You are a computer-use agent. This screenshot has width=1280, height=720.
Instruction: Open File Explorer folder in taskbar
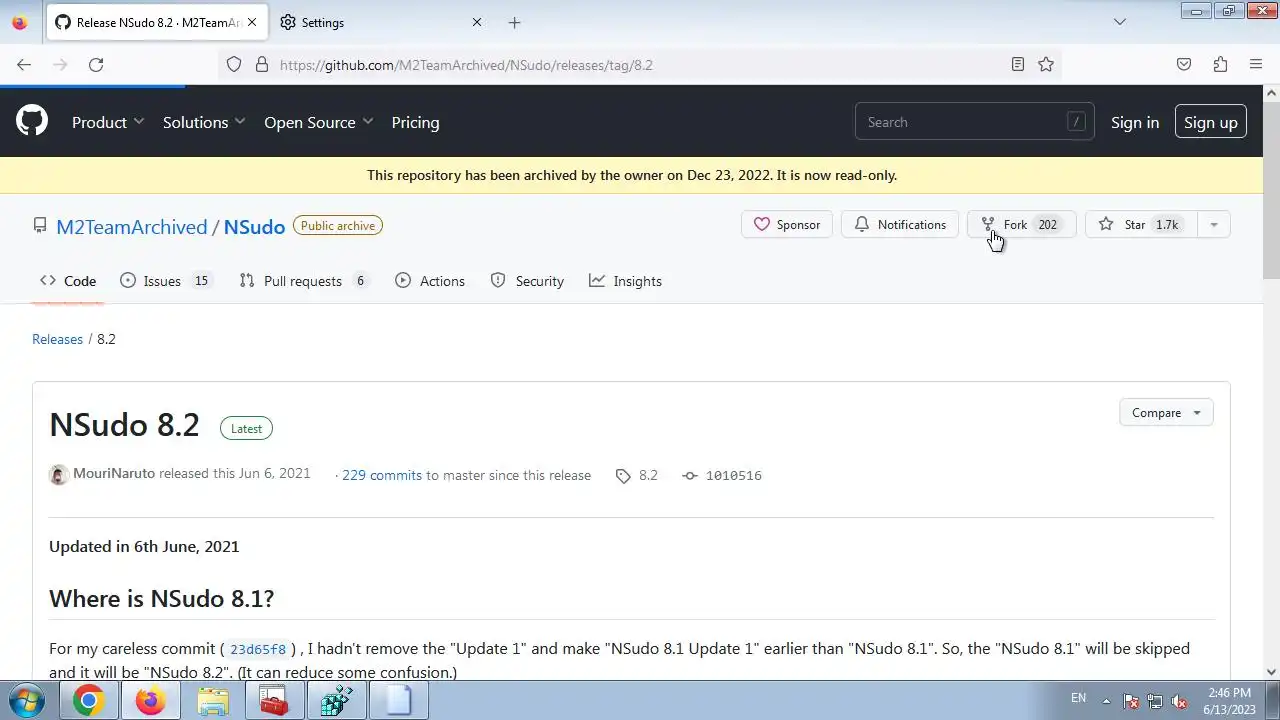click(x=212, y=701)
